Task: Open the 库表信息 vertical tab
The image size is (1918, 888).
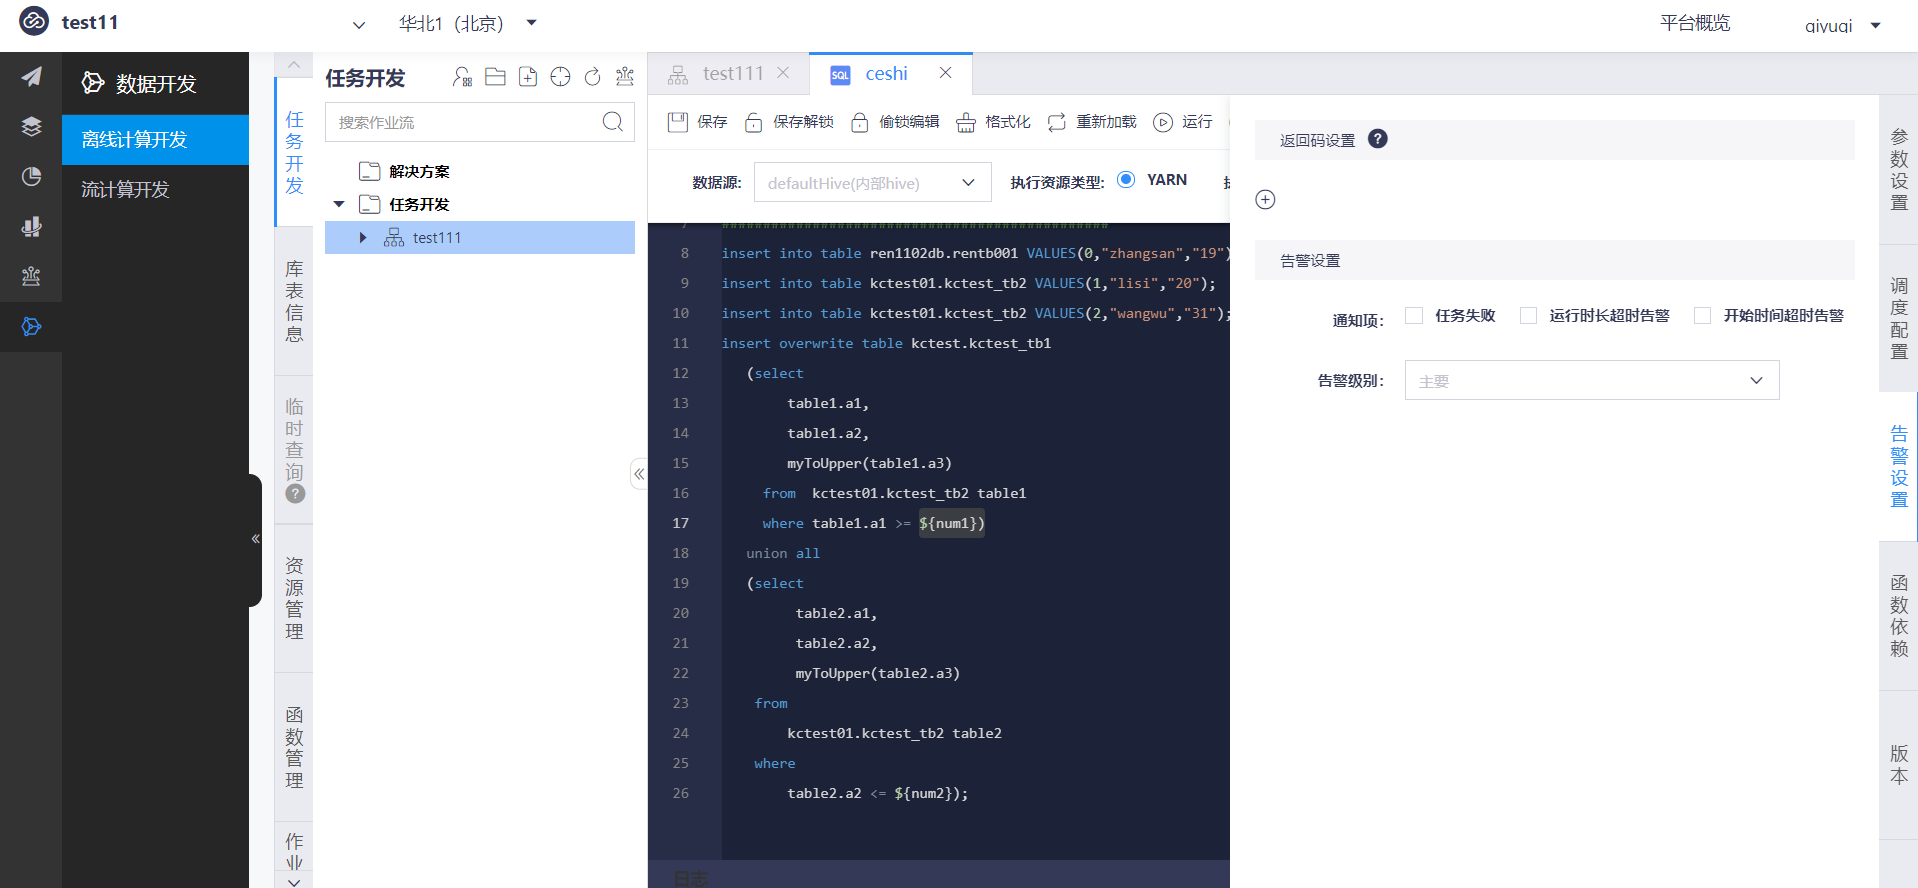Action: [x=294, y=301]
